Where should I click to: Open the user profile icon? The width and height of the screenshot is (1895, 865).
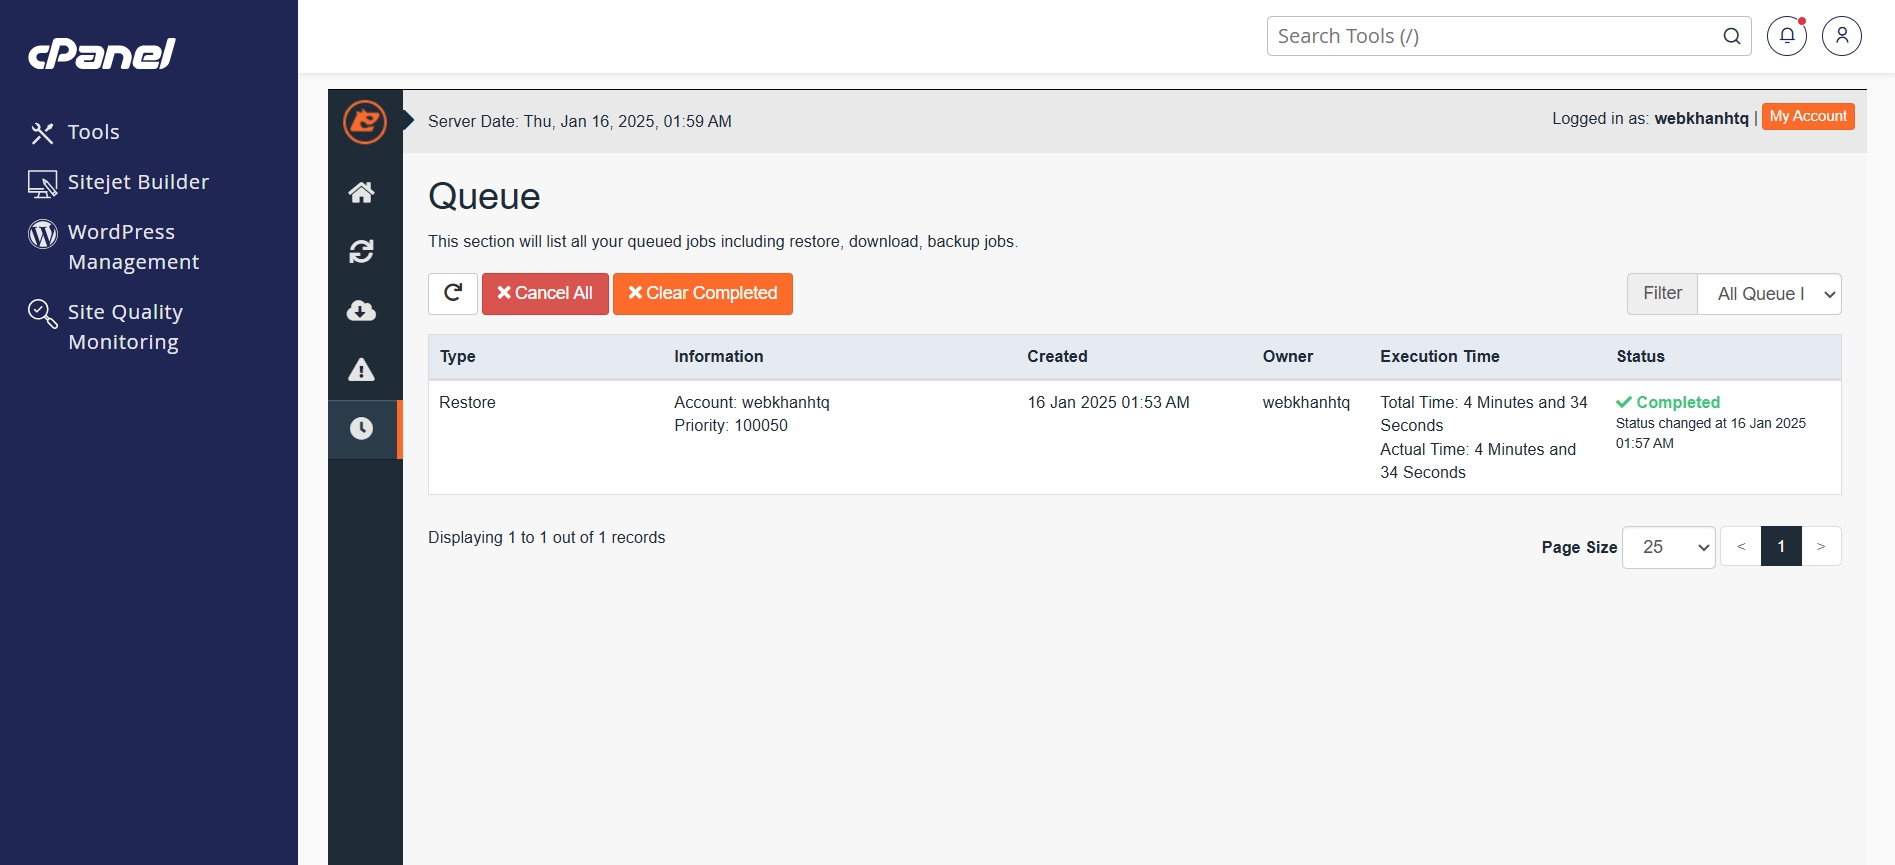pos(1841,36)
